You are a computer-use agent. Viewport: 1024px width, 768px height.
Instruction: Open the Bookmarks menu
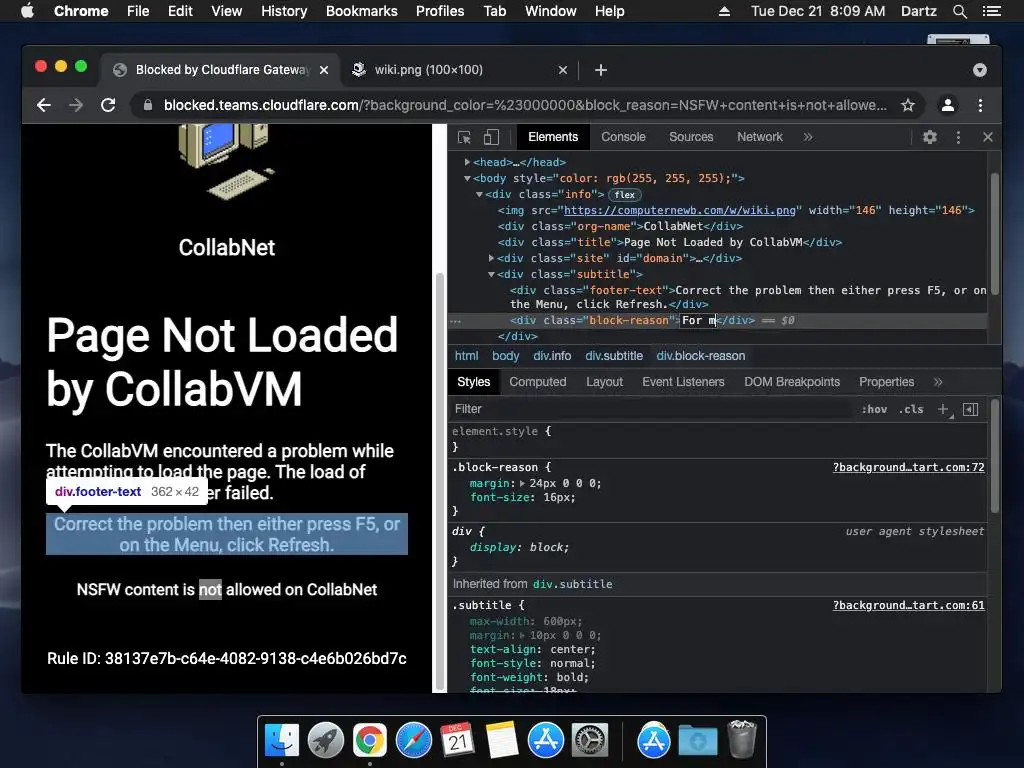(362, 11)
